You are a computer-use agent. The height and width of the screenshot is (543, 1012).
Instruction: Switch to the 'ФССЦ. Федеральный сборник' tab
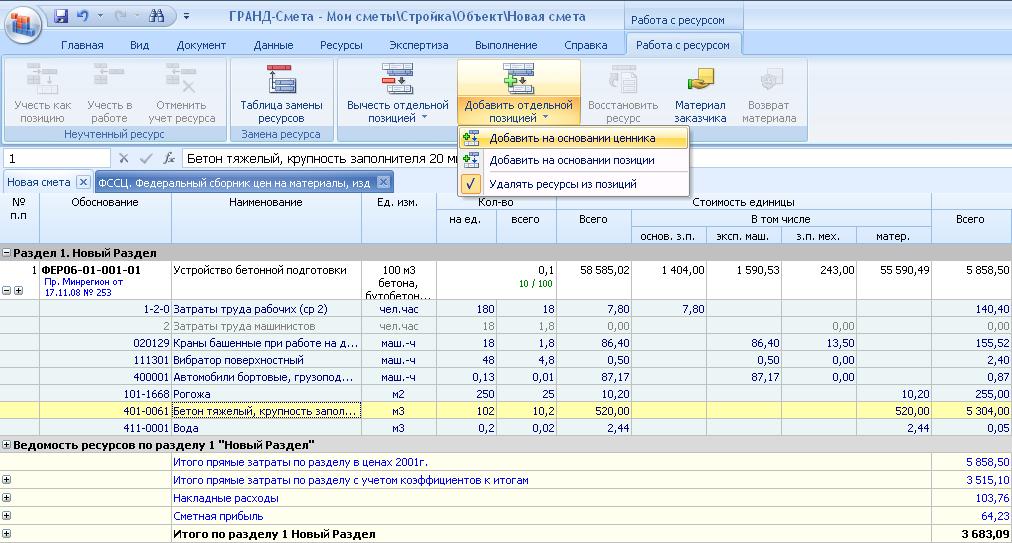234,183
